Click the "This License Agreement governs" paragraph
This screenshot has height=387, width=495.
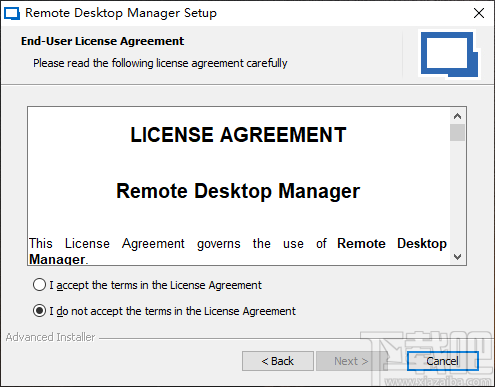tap(238, 251)
